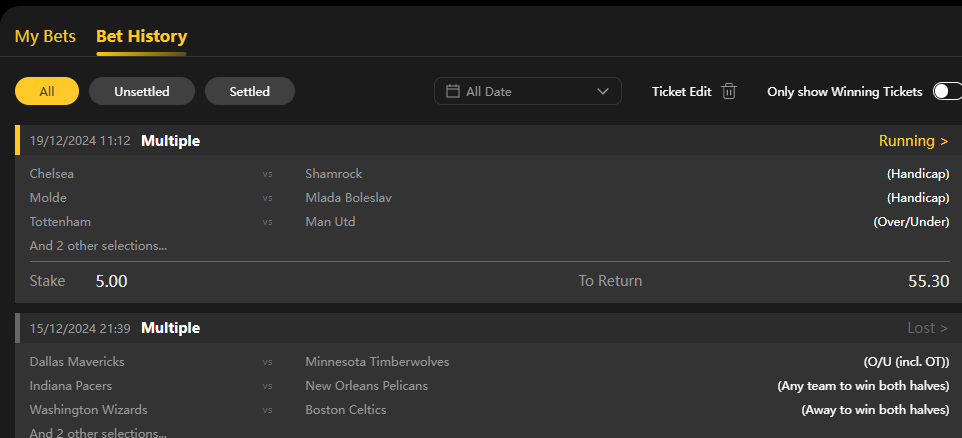Expand the Lost ticket details

point(928,328)
